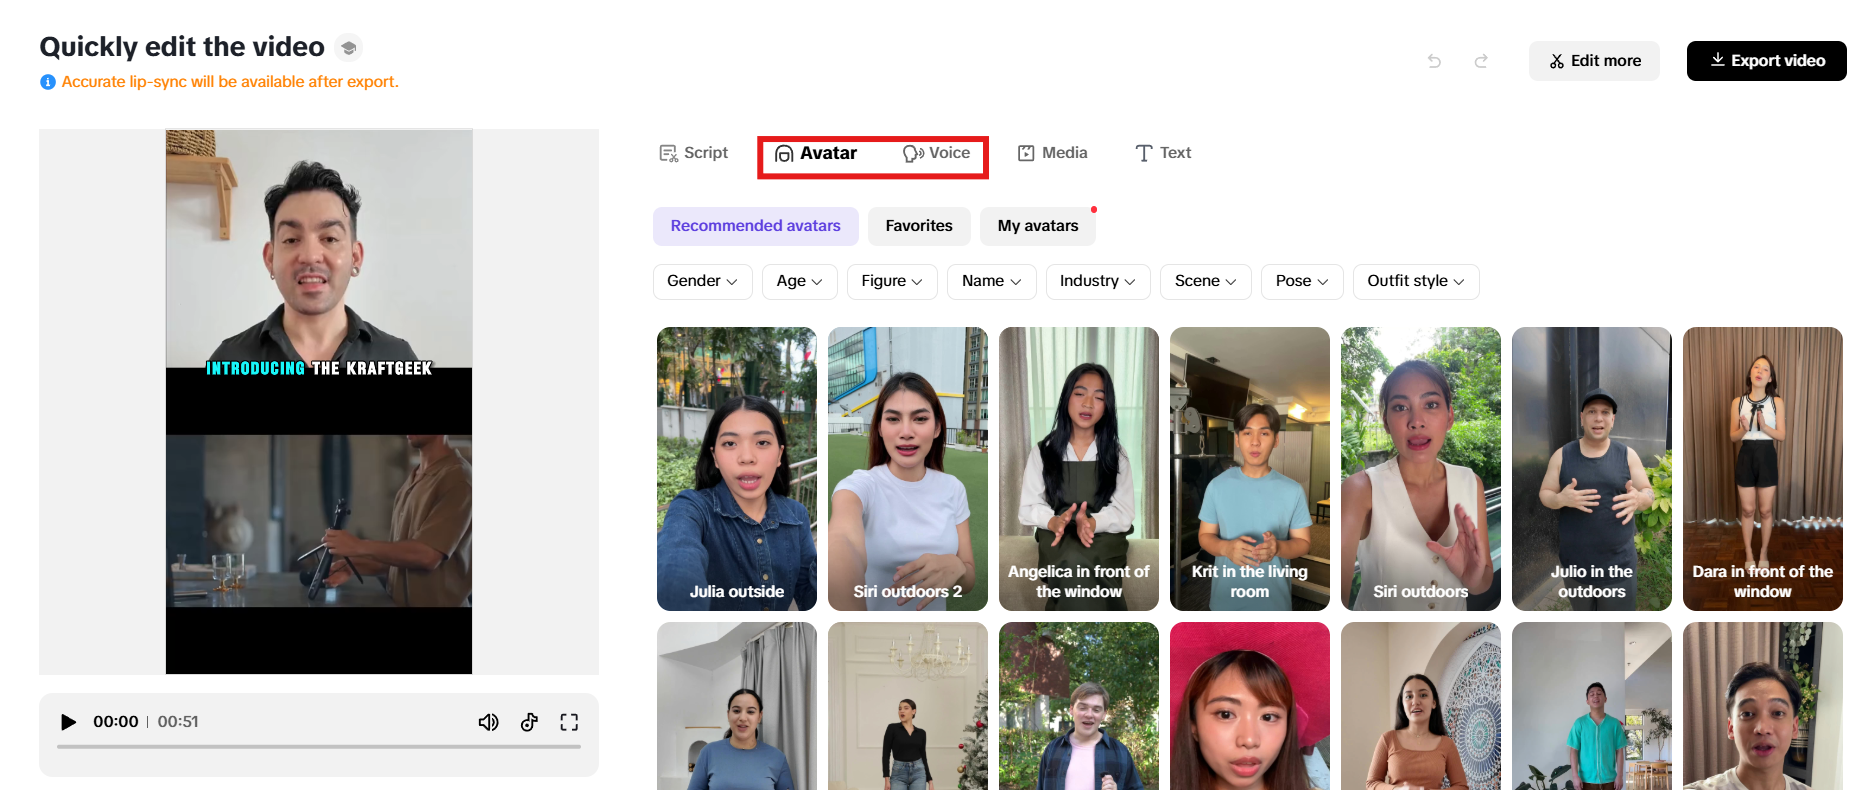The width and height of the screenshot is (1876, 793).
Task: Pick avatar in front of mandala tapestry
Action: point(1421,707)
